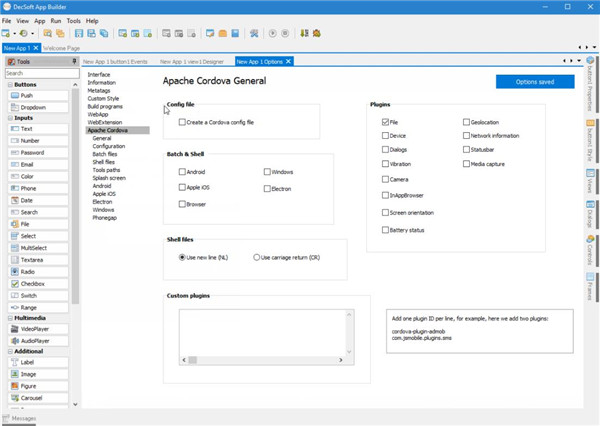Screen dimensions: 600x426
Task: Click the Options saved button
Action: pos(534,82)
